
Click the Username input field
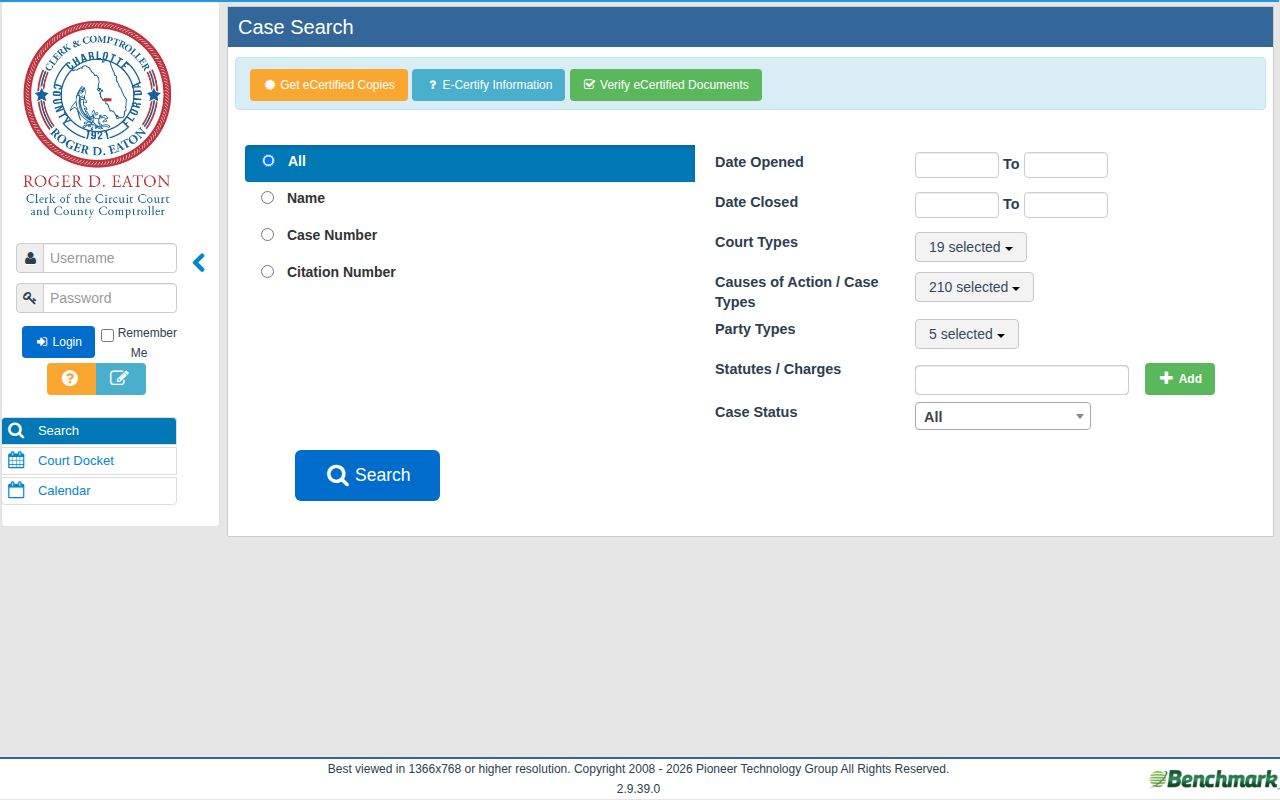coord(110,258)
